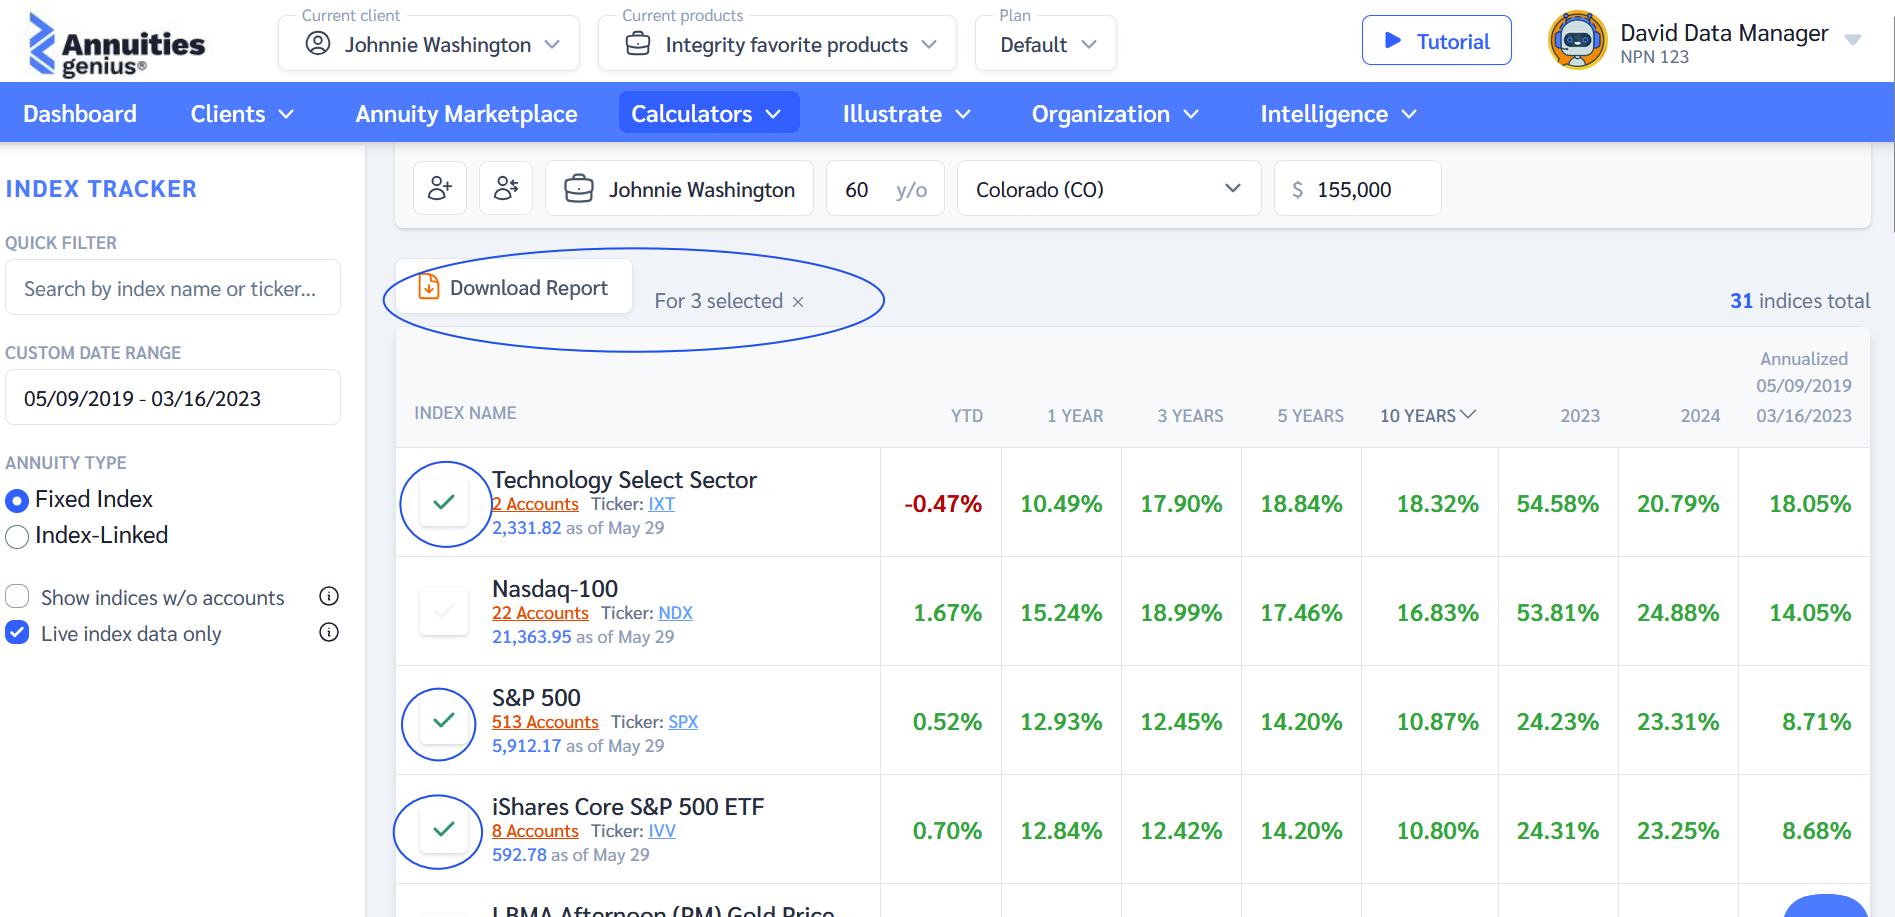This screenshot has height=917, width=1895.
Task: Uncheck the iShares Core S&P 500 ETF checkbox
Action: point(444,829)
